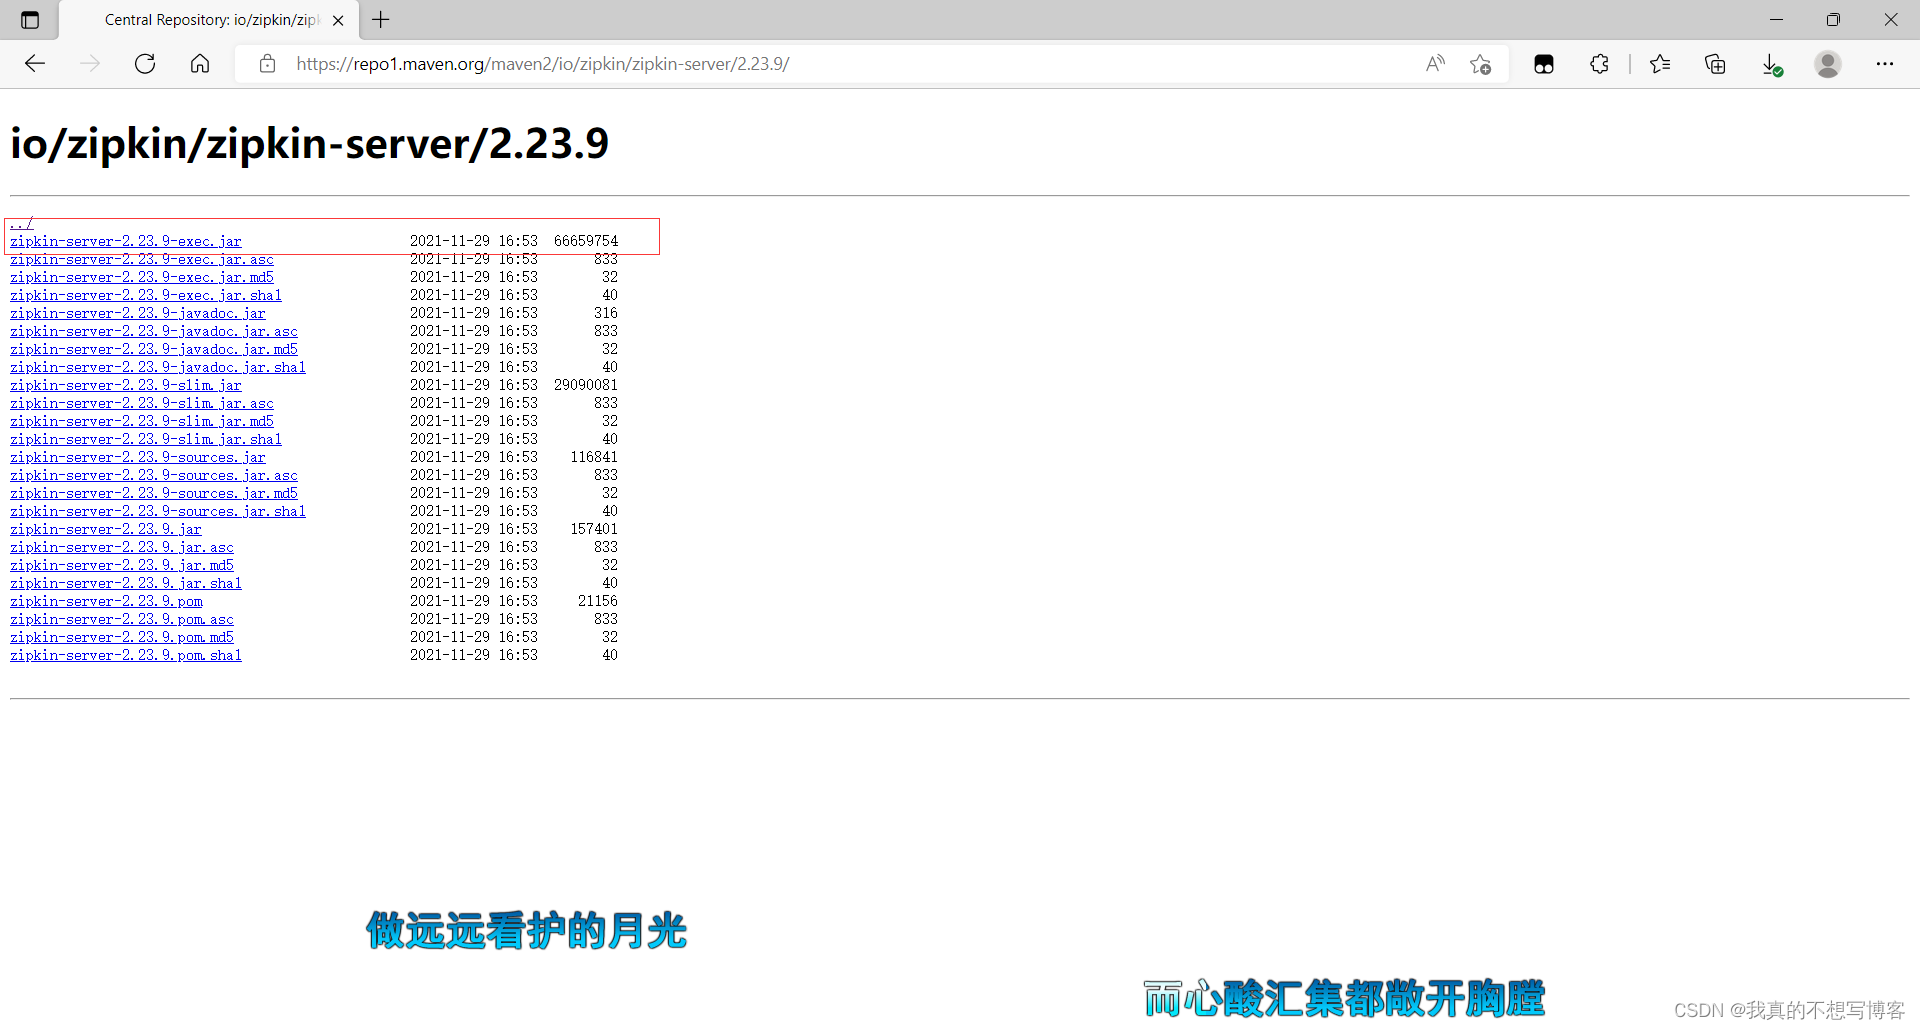The height and width of the screenshot is (1030, 1920).
Task: Minimize the browser window
Action: [1776, 20]
